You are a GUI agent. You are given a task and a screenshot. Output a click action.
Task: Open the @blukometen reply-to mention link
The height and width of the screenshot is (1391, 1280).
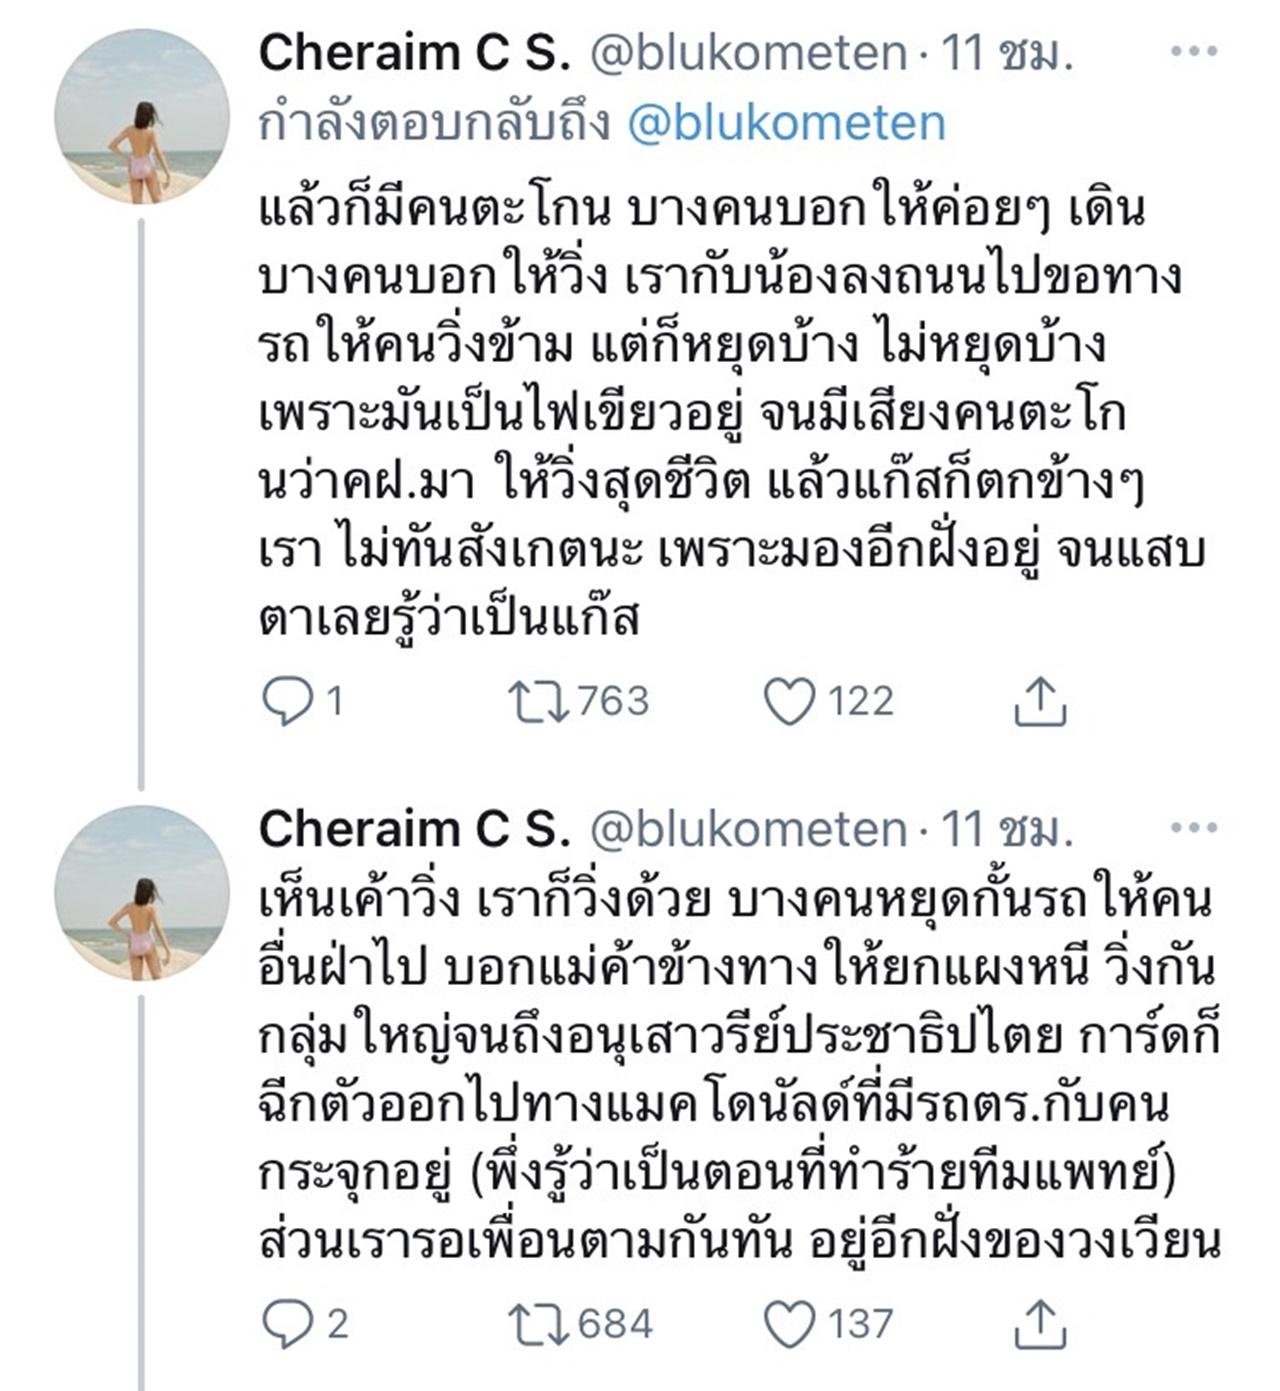786,124
